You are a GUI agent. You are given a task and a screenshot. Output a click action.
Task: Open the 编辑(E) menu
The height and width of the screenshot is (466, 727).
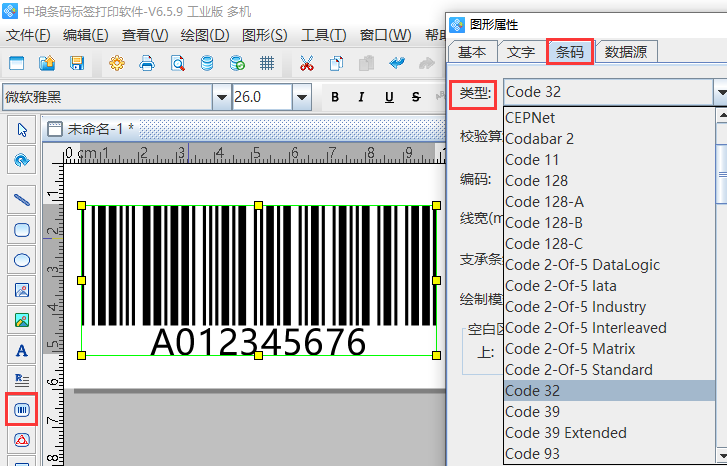pos(86,35)
